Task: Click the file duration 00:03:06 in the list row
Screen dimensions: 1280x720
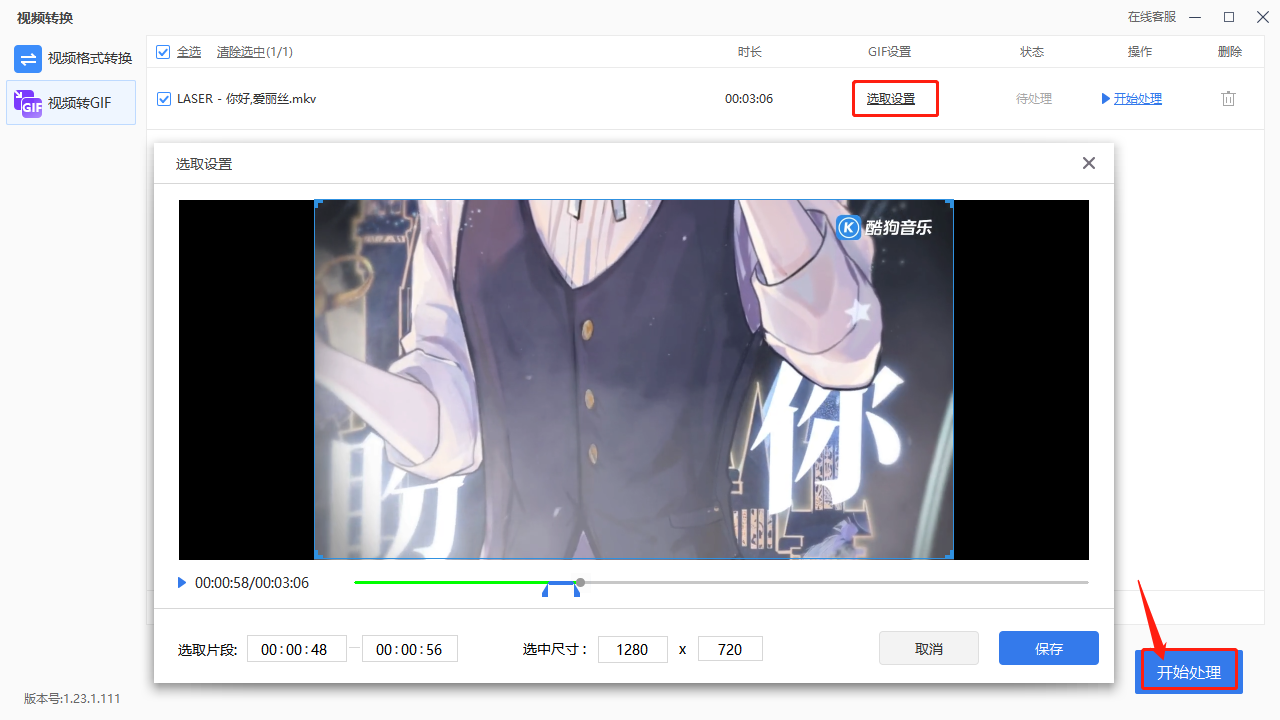Action: (x=749, y=99)
